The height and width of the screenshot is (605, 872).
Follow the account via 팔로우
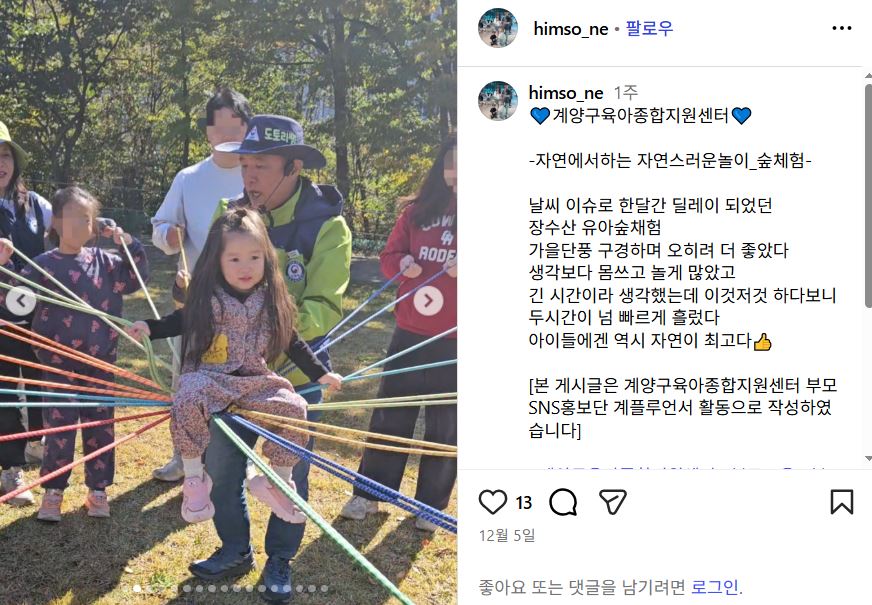[649, 28]
